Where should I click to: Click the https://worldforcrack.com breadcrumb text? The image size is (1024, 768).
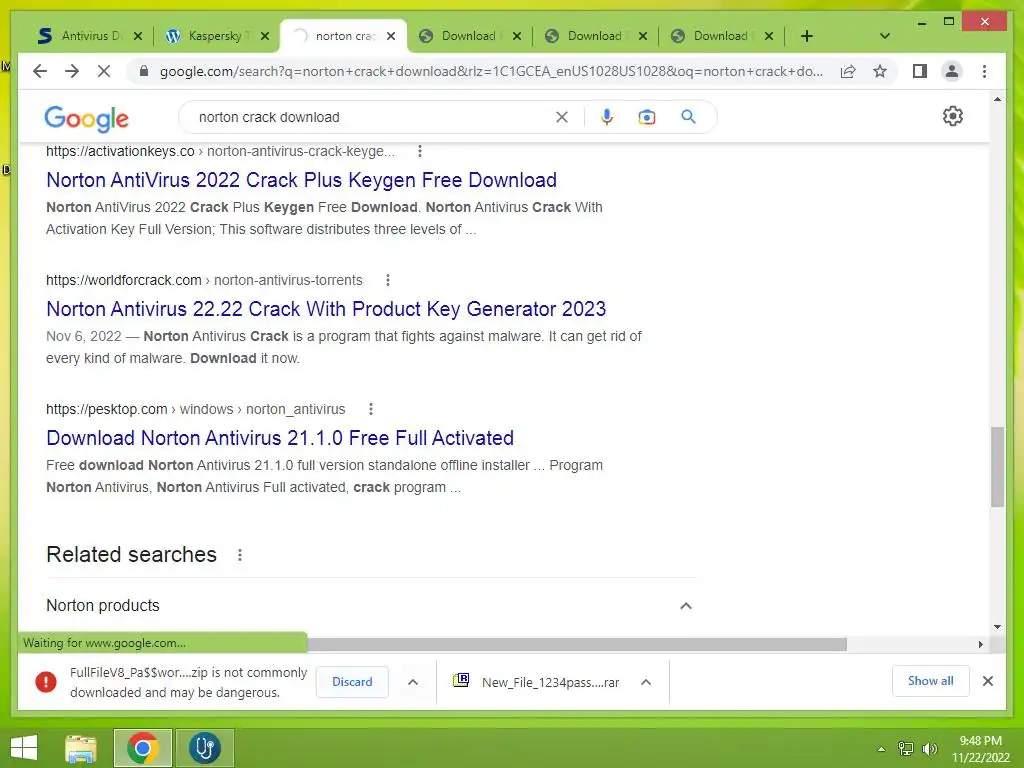coord(123,280)
